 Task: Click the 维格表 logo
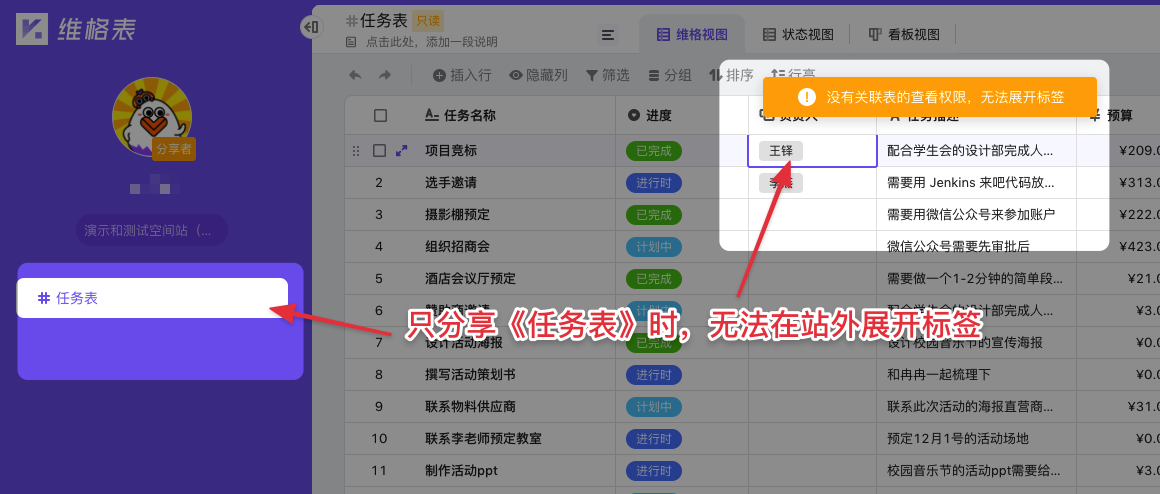(x=75, y=29)
